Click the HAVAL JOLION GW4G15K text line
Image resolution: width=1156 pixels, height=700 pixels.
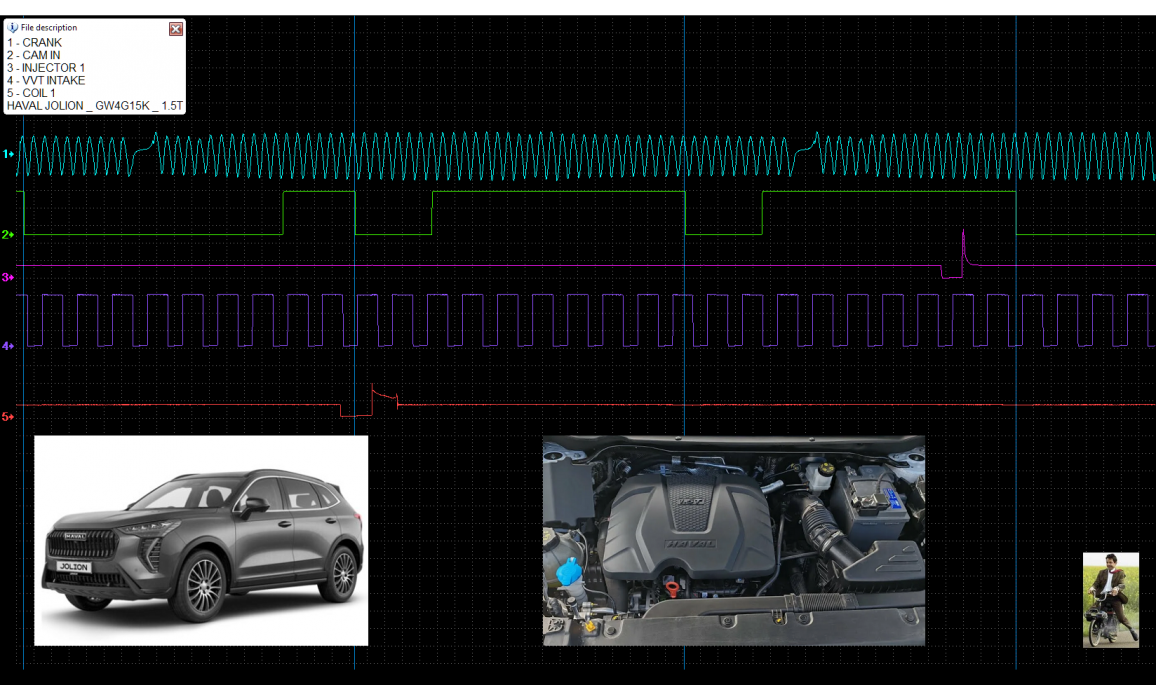click(95, 105)
